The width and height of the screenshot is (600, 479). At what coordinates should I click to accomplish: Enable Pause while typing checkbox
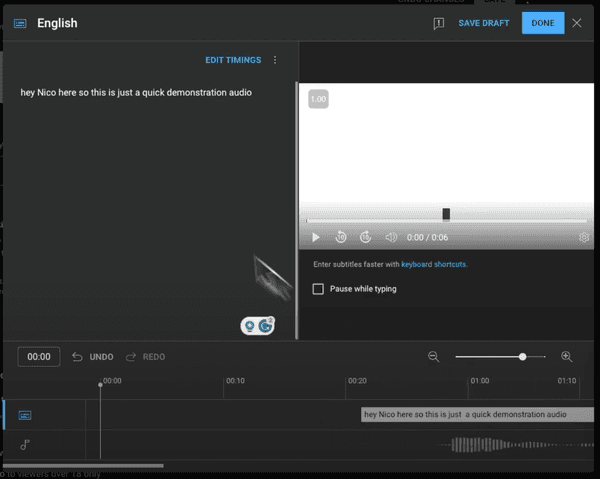coord(318,289)
